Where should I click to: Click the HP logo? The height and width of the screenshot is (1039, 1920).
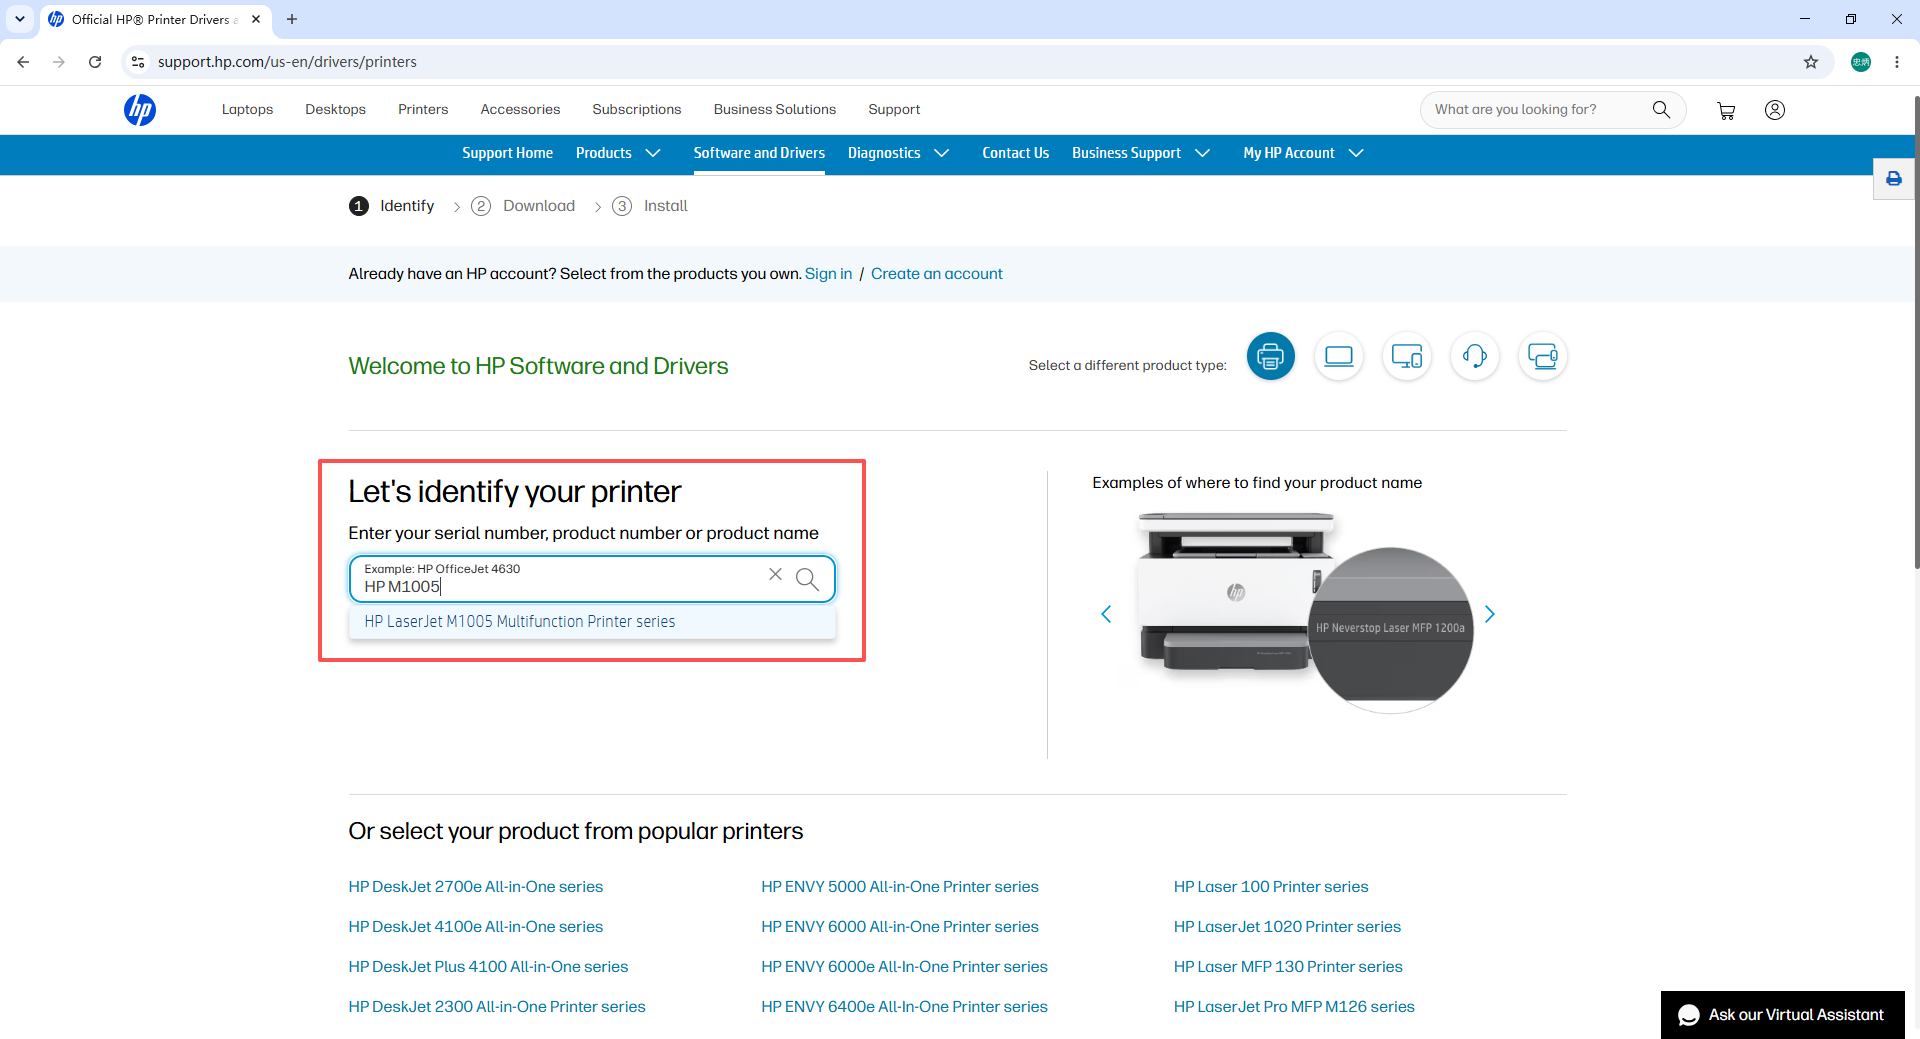(x=140, y=110)
